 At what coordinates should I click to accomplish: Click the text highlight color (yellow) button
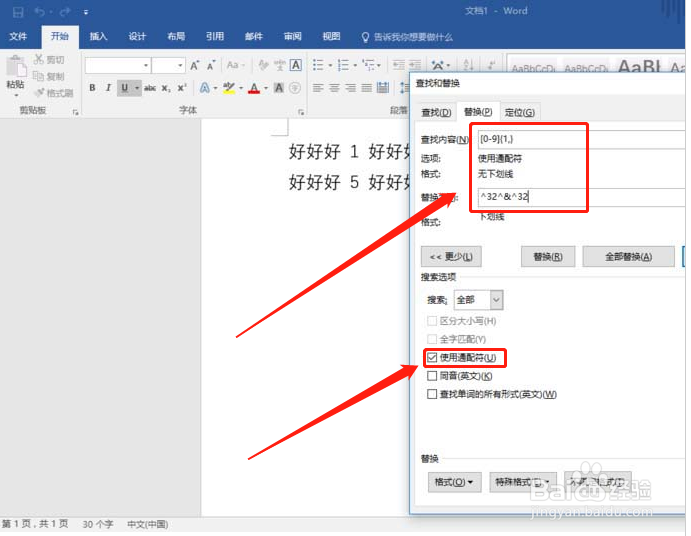[229, 88]
